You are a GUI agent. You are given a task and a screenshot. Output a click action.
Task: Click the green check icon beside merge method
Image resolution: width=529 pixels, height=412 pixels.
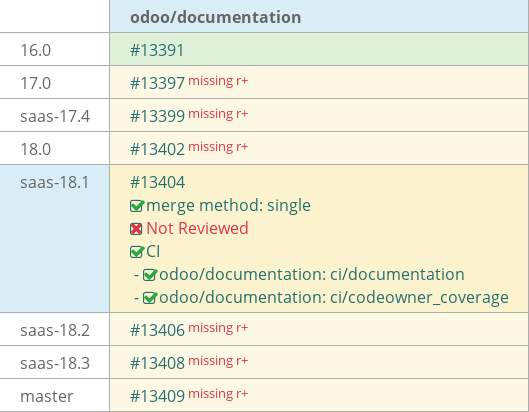pos(137,206)
